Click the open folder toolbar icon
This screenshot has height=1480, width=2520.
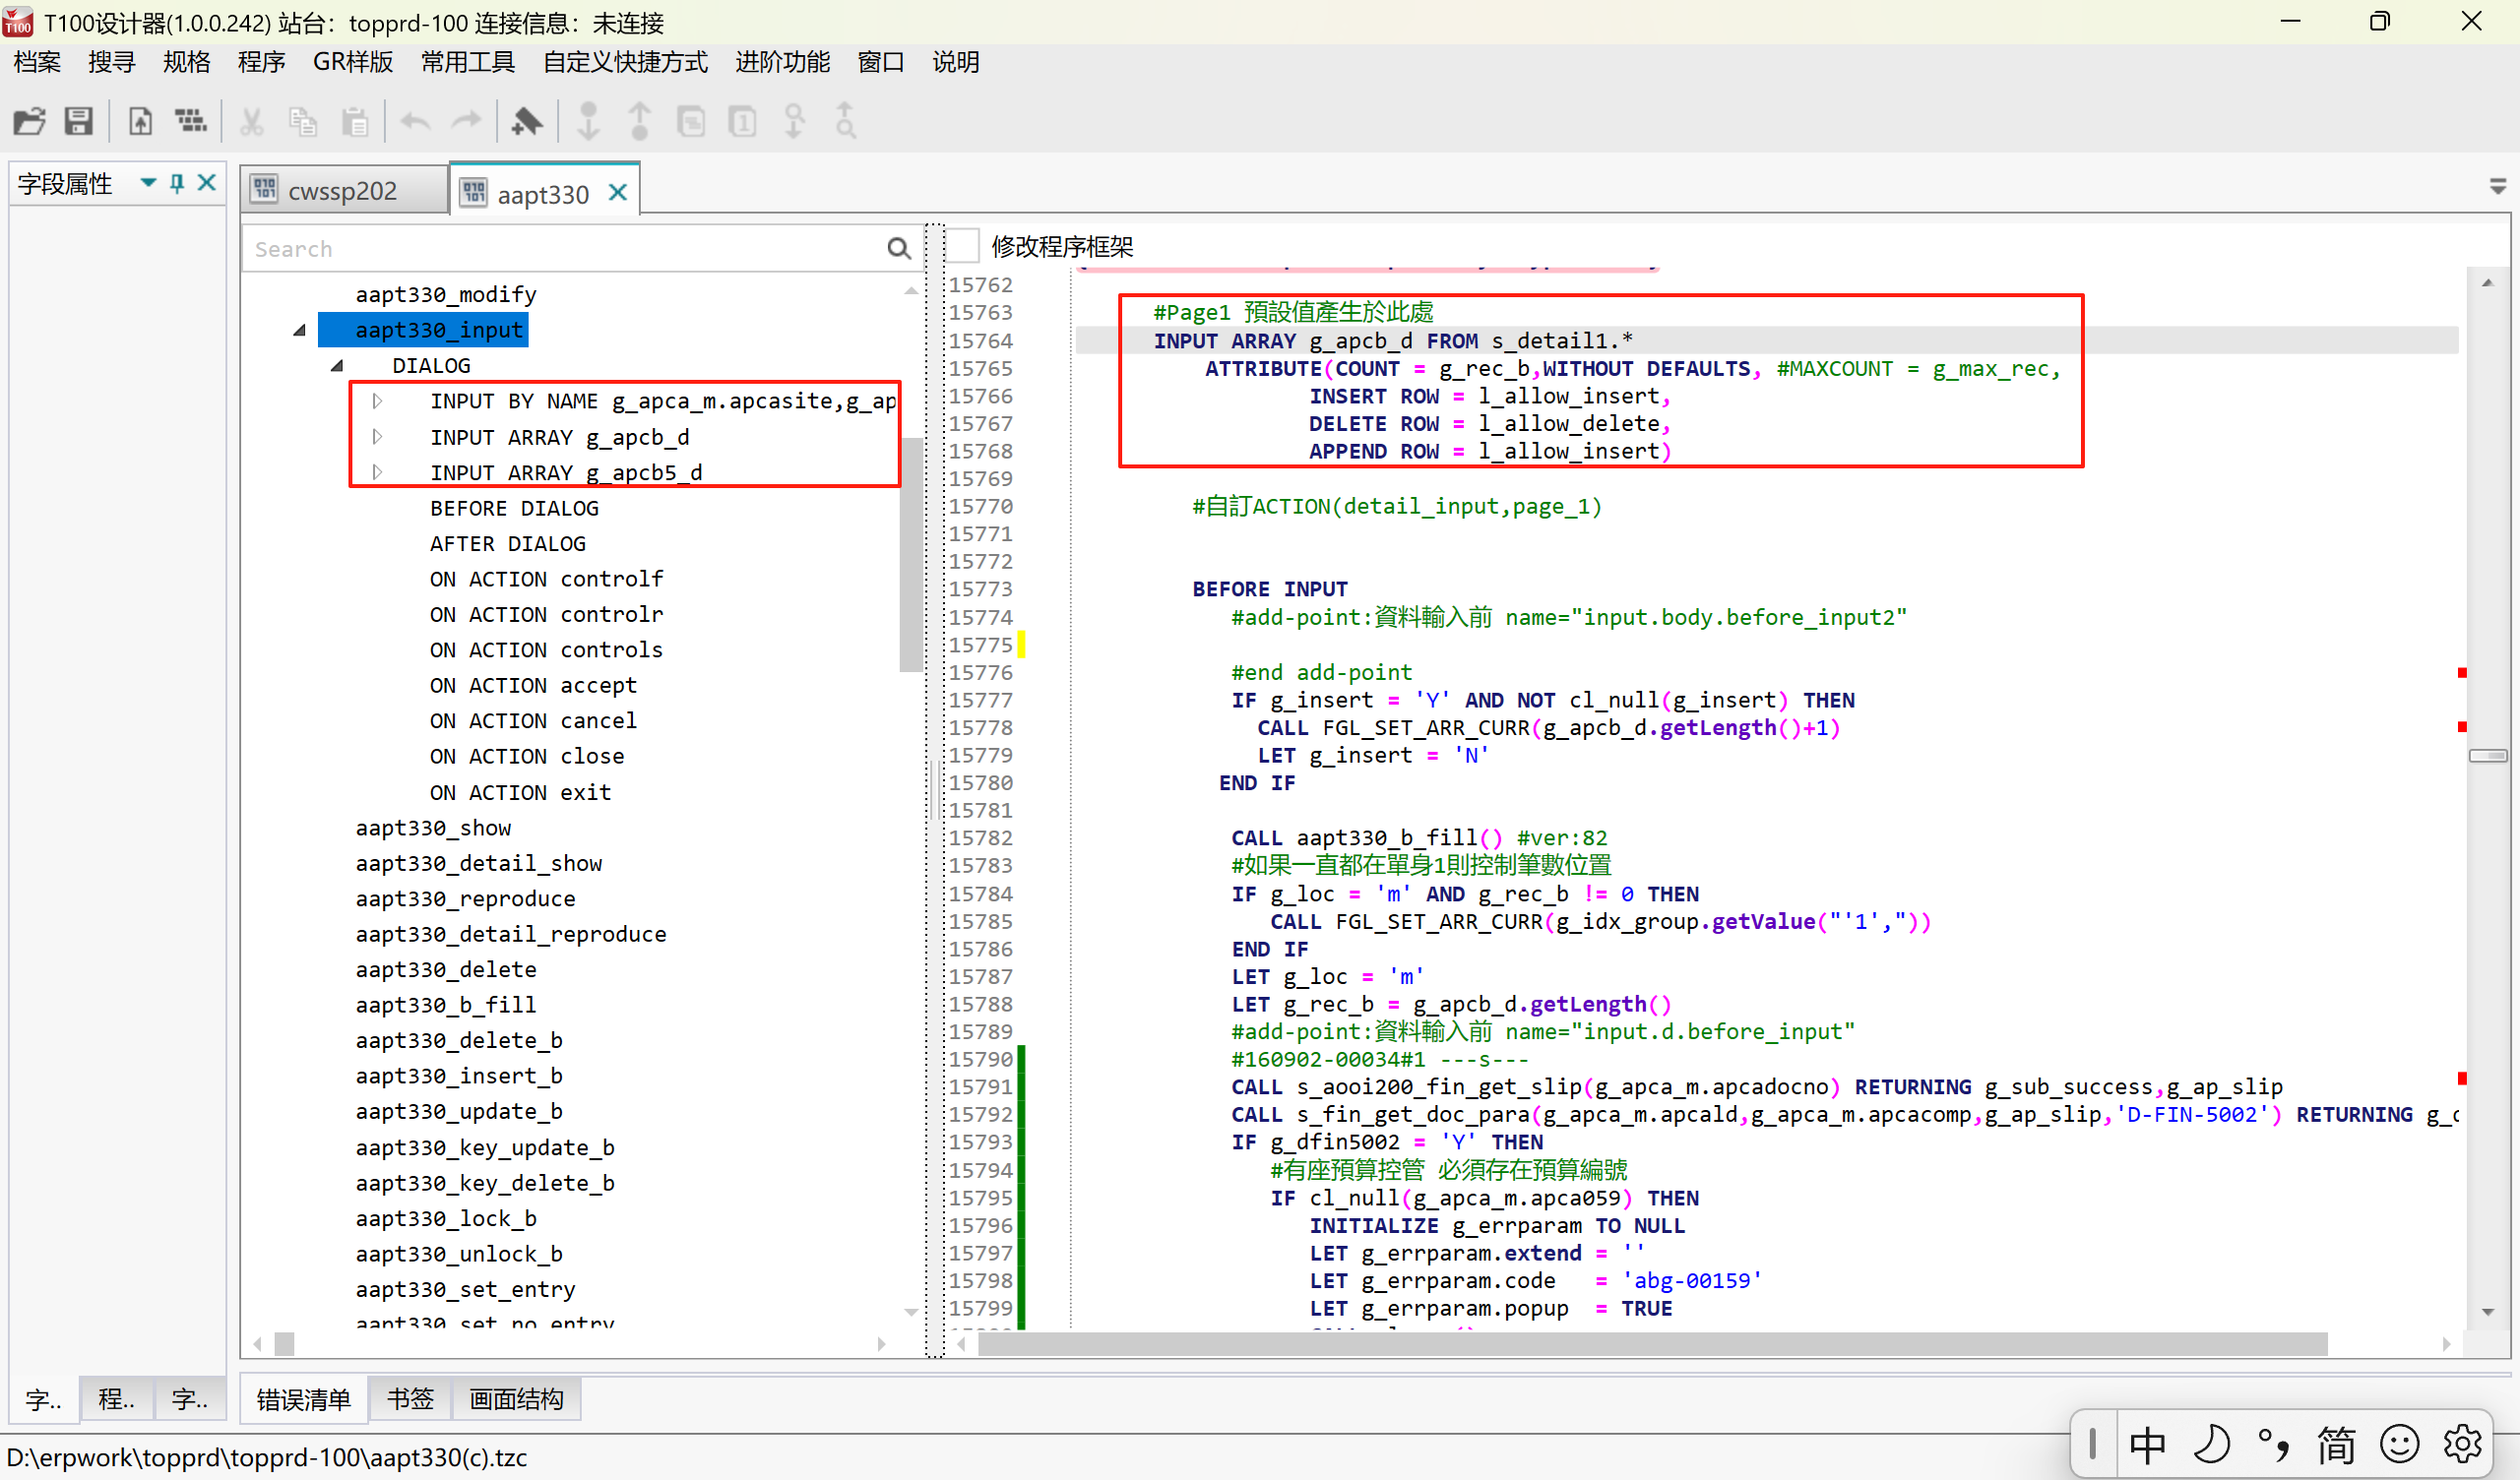(x=29, y=122)
